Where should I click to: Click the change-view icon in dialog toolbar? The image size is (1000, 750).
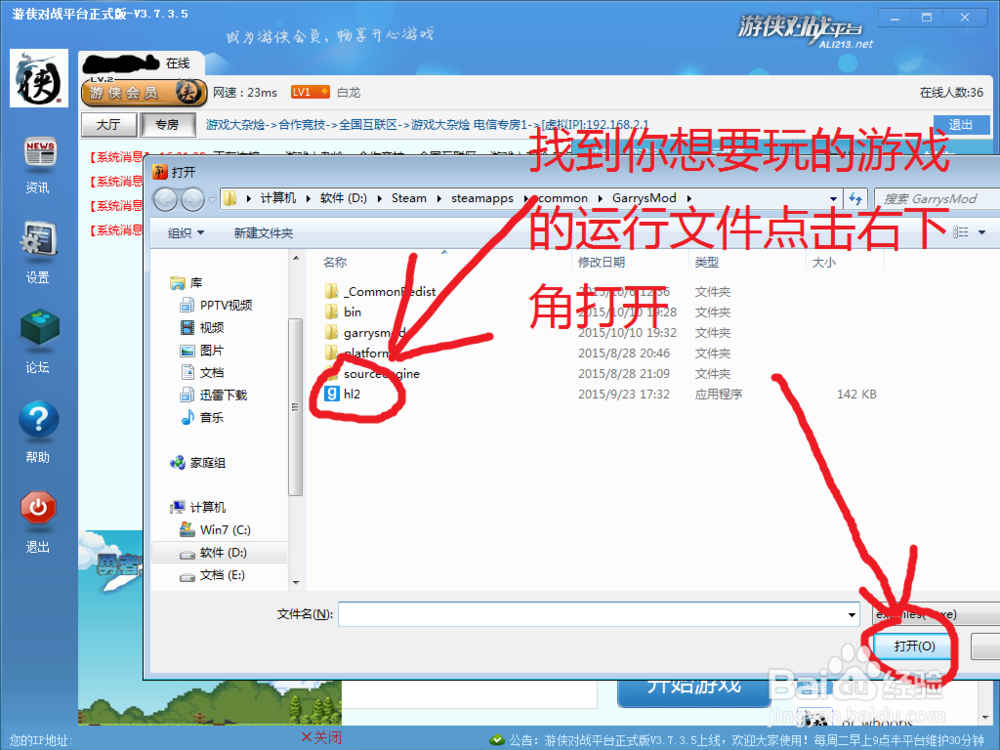958,231
